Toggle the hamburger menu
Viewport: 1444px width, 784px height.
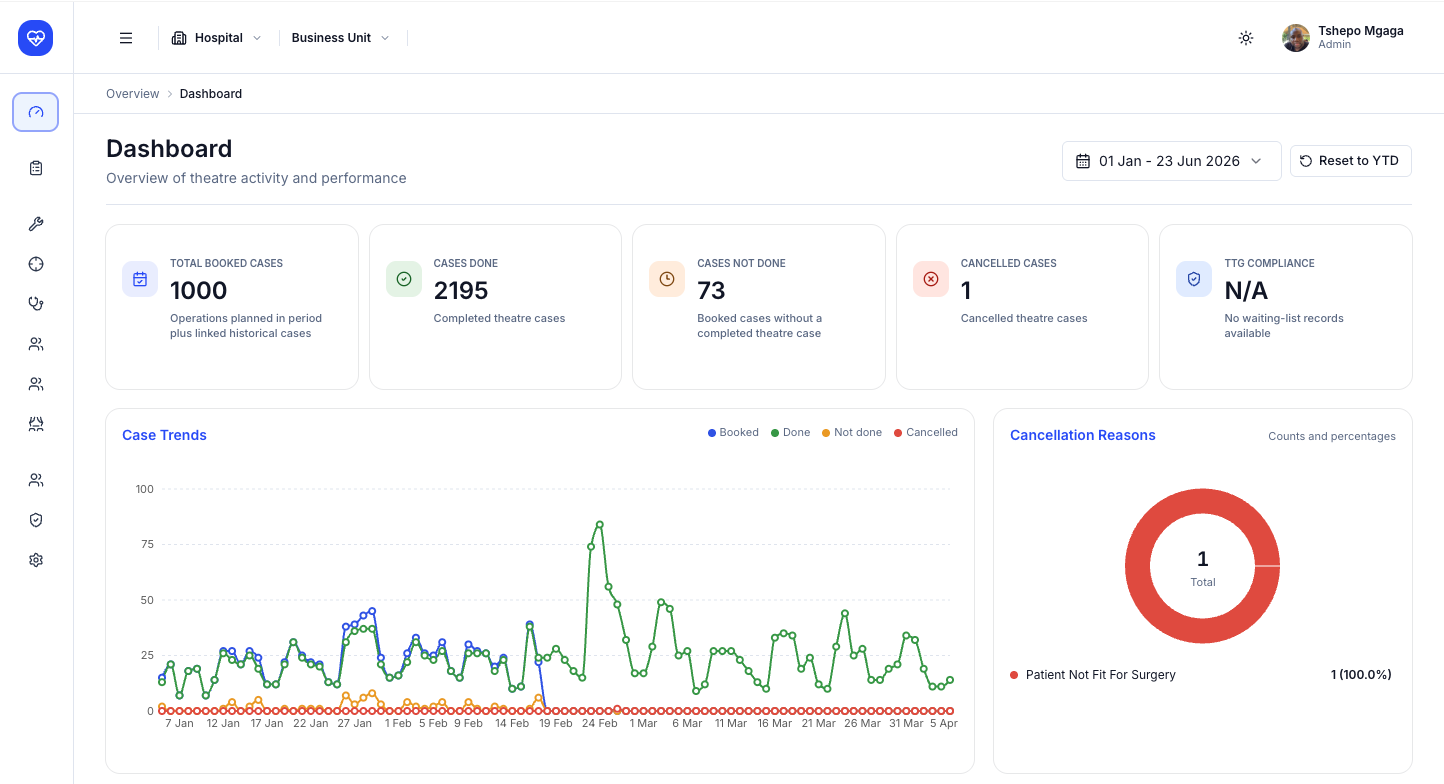[126, 38]
